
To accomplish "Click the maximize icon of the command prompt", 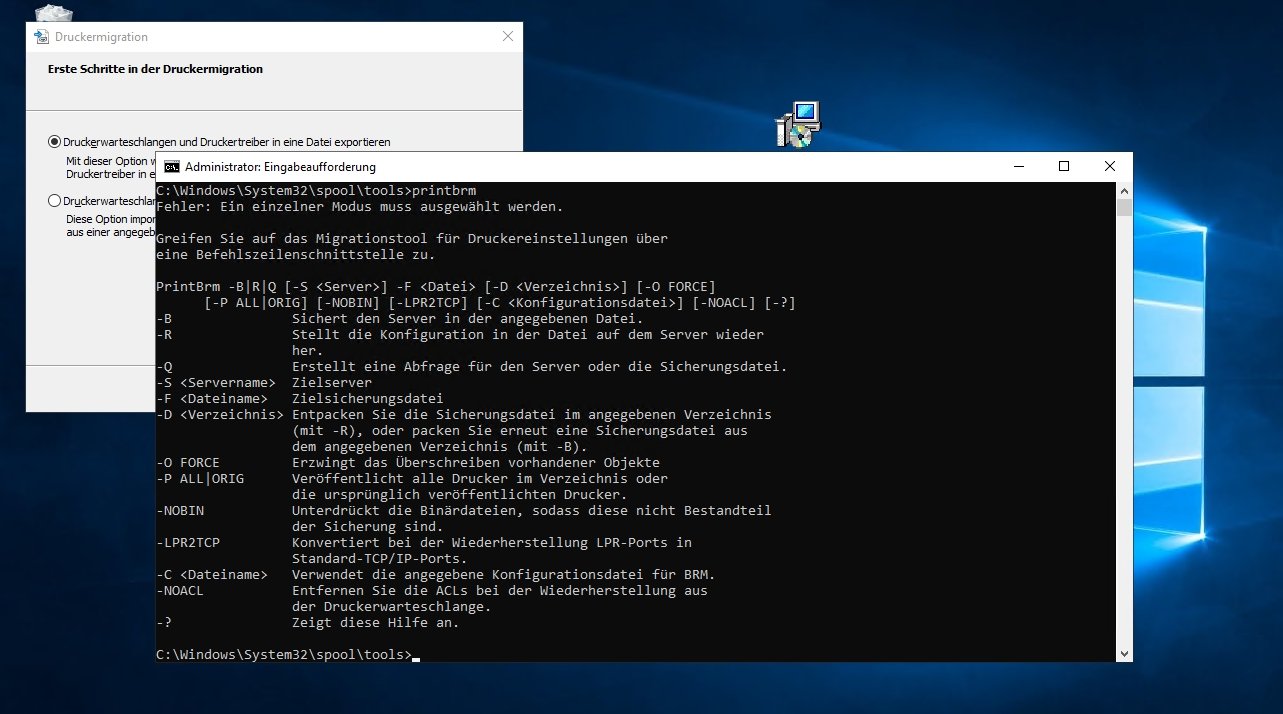I will pyautogui.click(x=1063, y=166).
